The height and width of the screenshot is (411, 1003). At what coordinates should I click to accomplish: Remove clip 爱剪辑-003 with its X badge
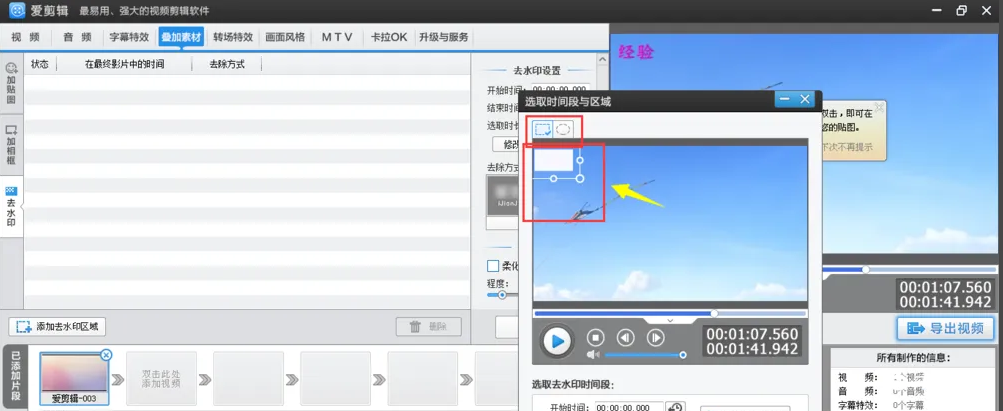107,355
